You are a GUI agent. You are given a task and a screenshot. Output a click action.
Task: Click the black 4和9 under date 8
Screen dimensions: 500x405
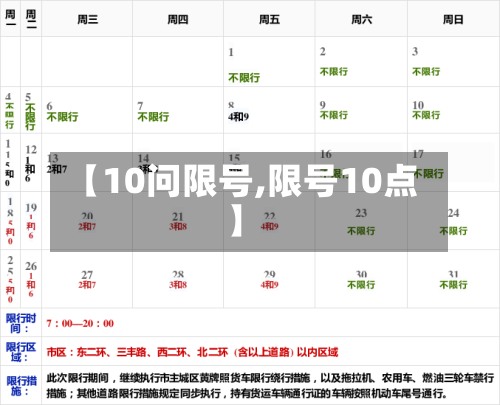point(238,117)
